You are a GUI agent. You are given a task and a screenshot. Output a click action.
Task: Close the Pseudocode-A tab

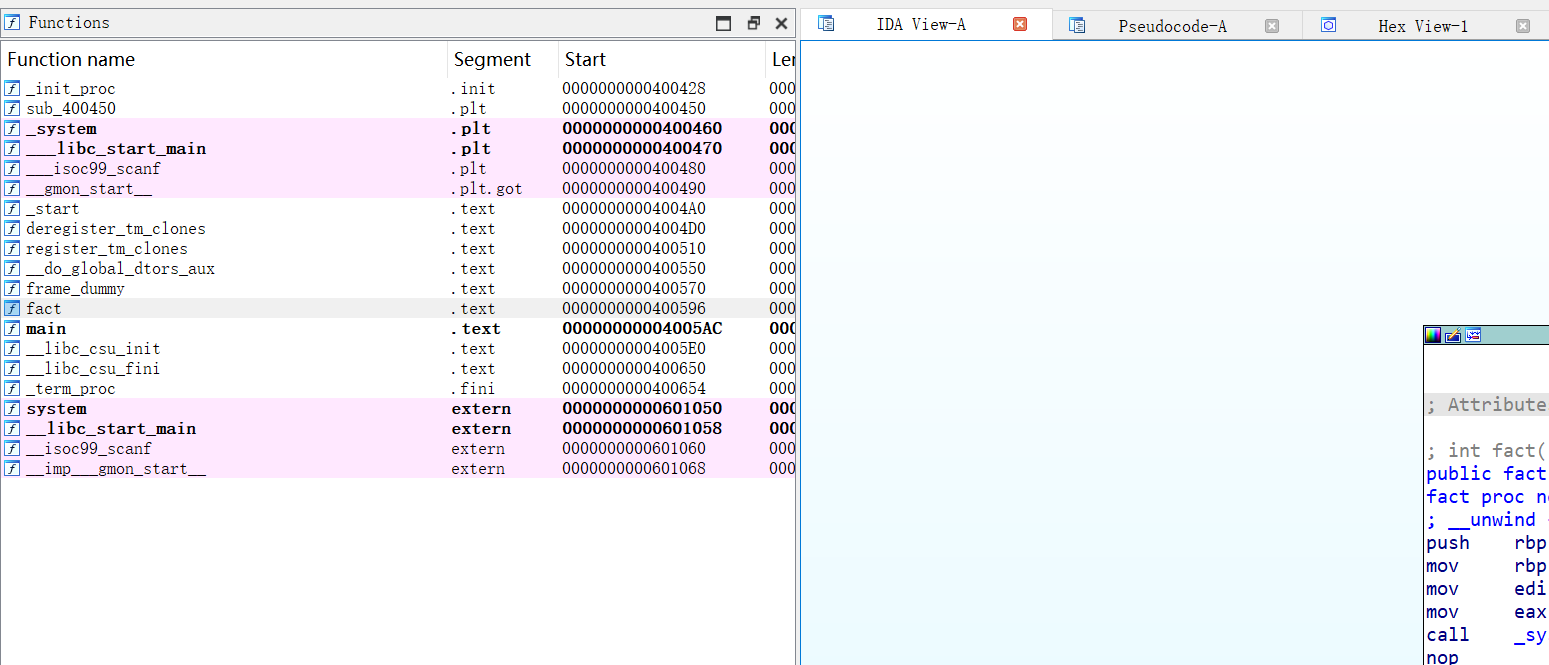click(x=1272, y=26)
